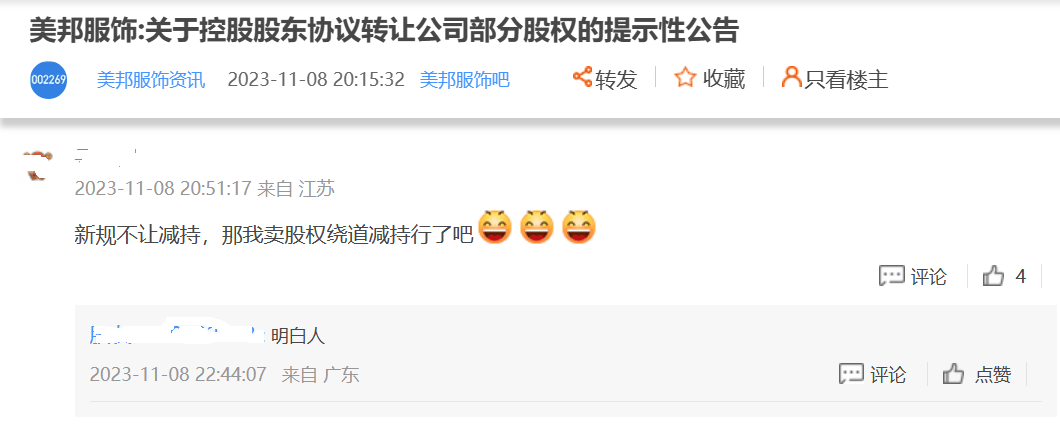This screenshot has width=1060, height=444.
Task: Click the like count 4
Action: click(x=1021, y=276)
